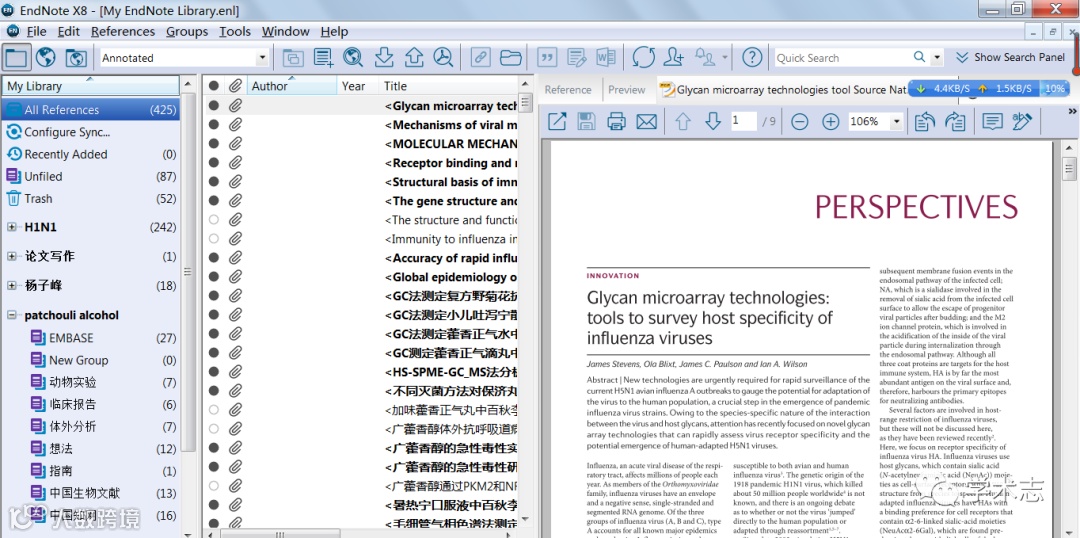This screenshot has width=1080, height=538.
Task: Select the Highlight Text tool icon
Action: pos(1022,122)
